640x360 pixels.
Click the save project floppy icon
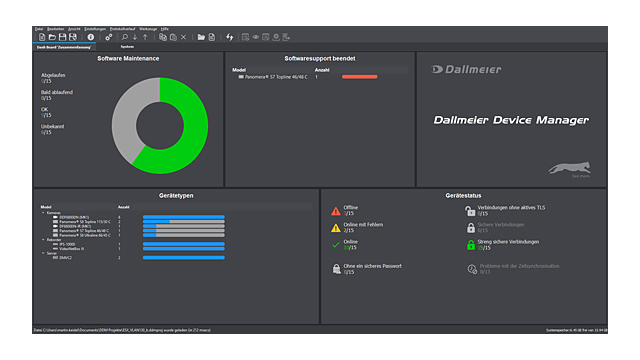tap(62, 37)
